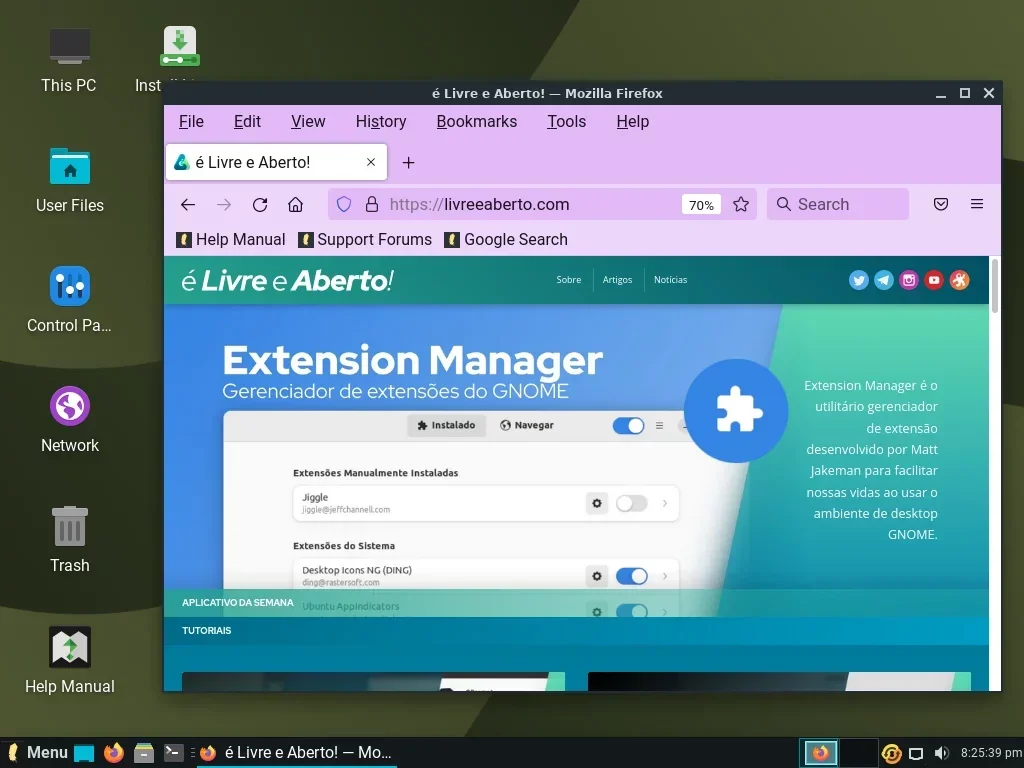Toggle Desktop Icons NG (DING) switch
The width and height of the screenshot is (1024, 768).
pos(632,576)
